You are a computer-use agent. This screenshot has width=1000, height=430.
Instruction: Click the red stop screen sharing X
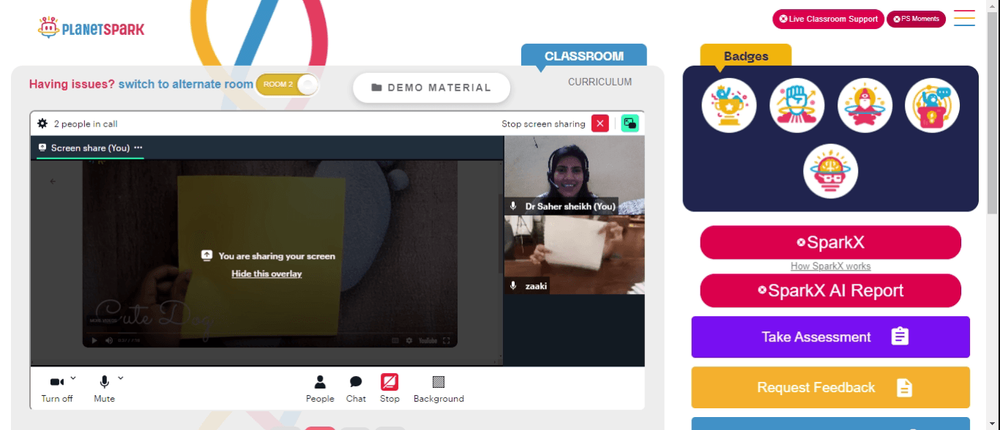[600, 124]
